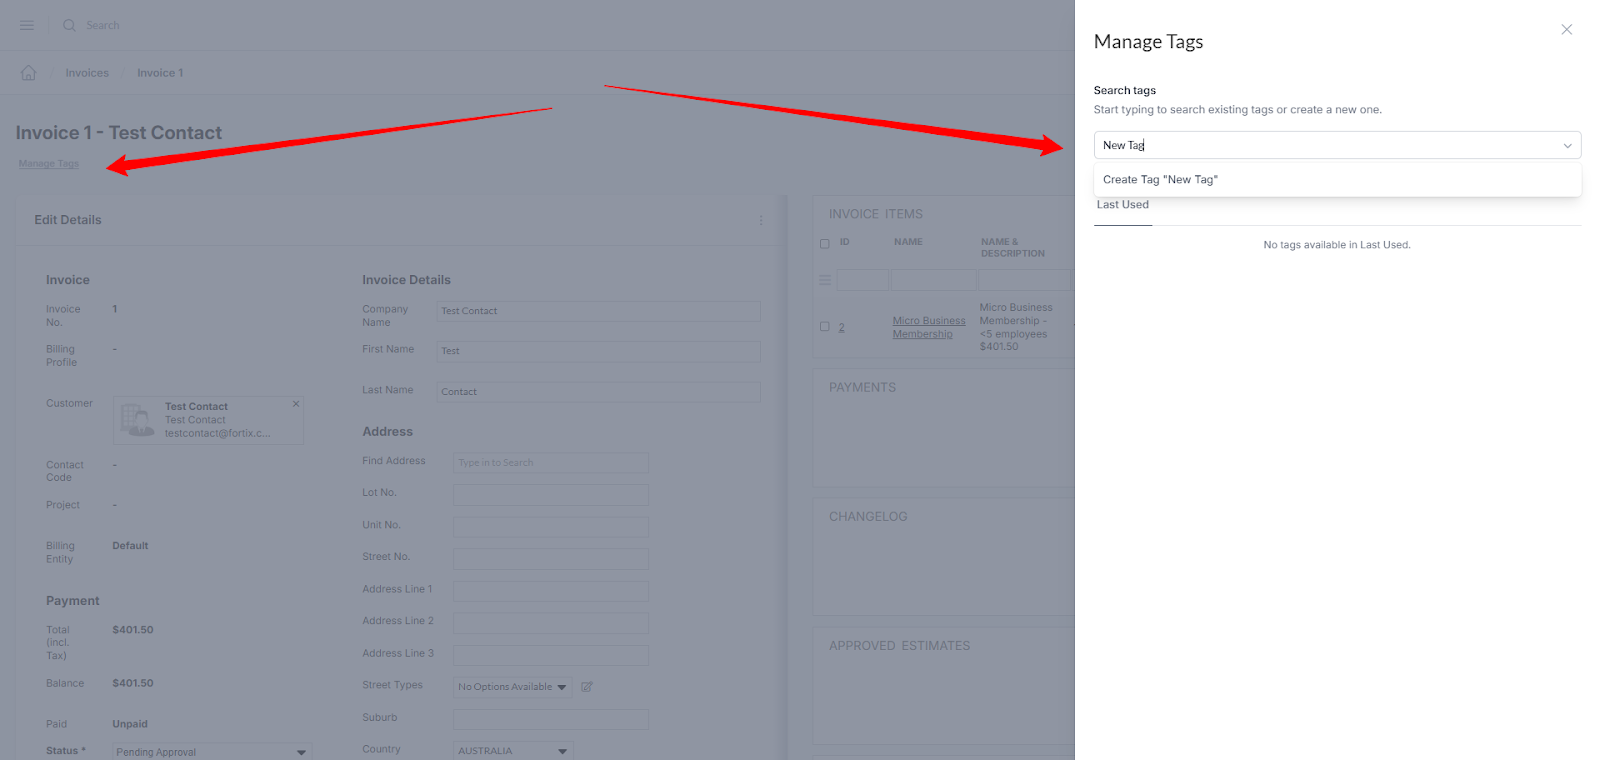This screenshot has height=760, width=1600.
Task: Click the Address Line 2 field
Action: point(551,623)
